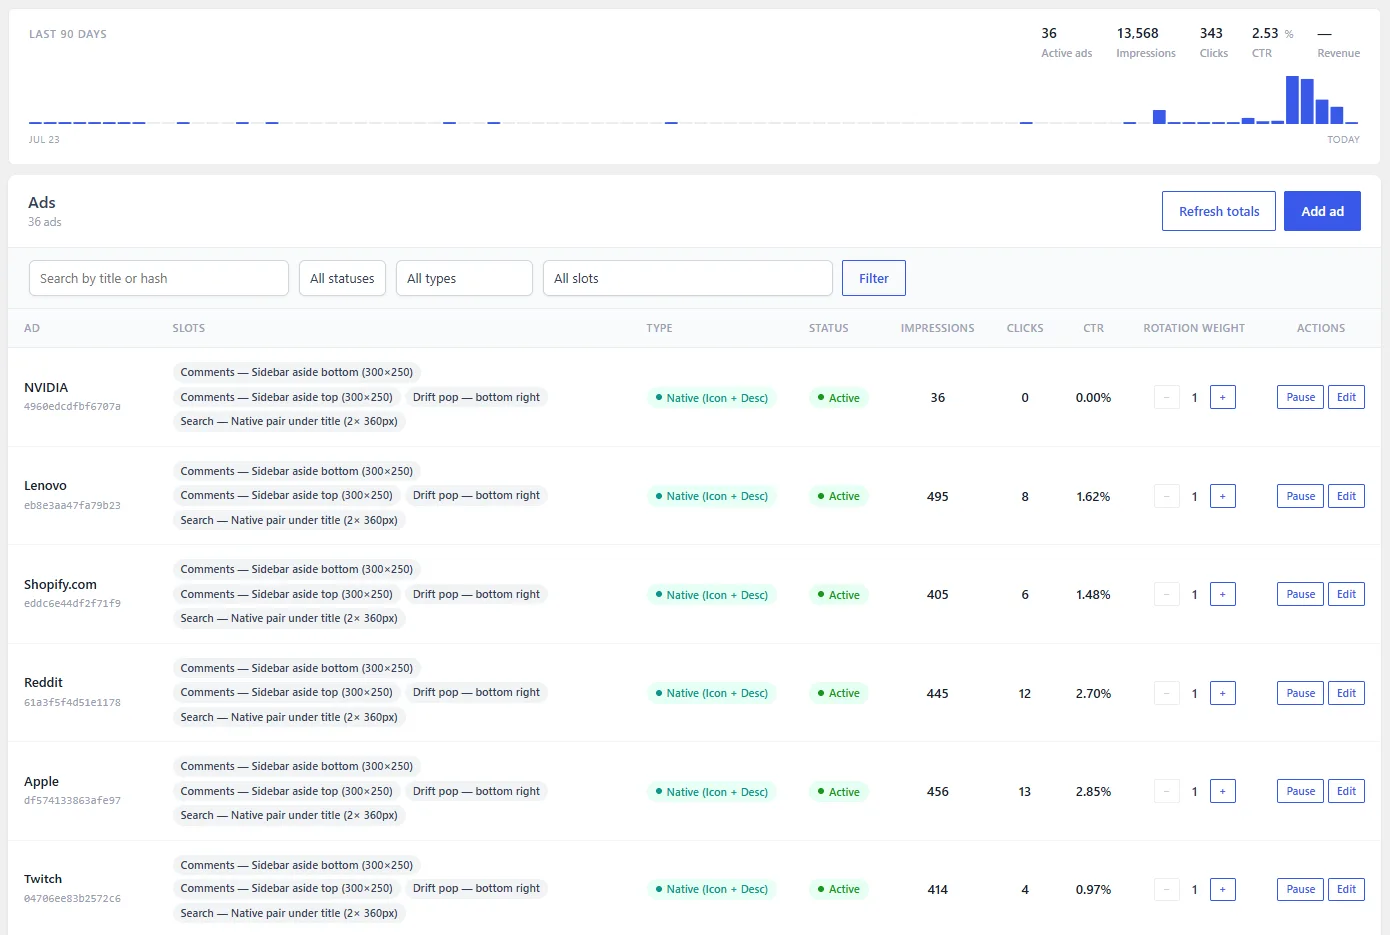The height and width of the screenshot is (935, 1390).
Task: Pause the Lenovo ad
Action: click(1300, 496)
